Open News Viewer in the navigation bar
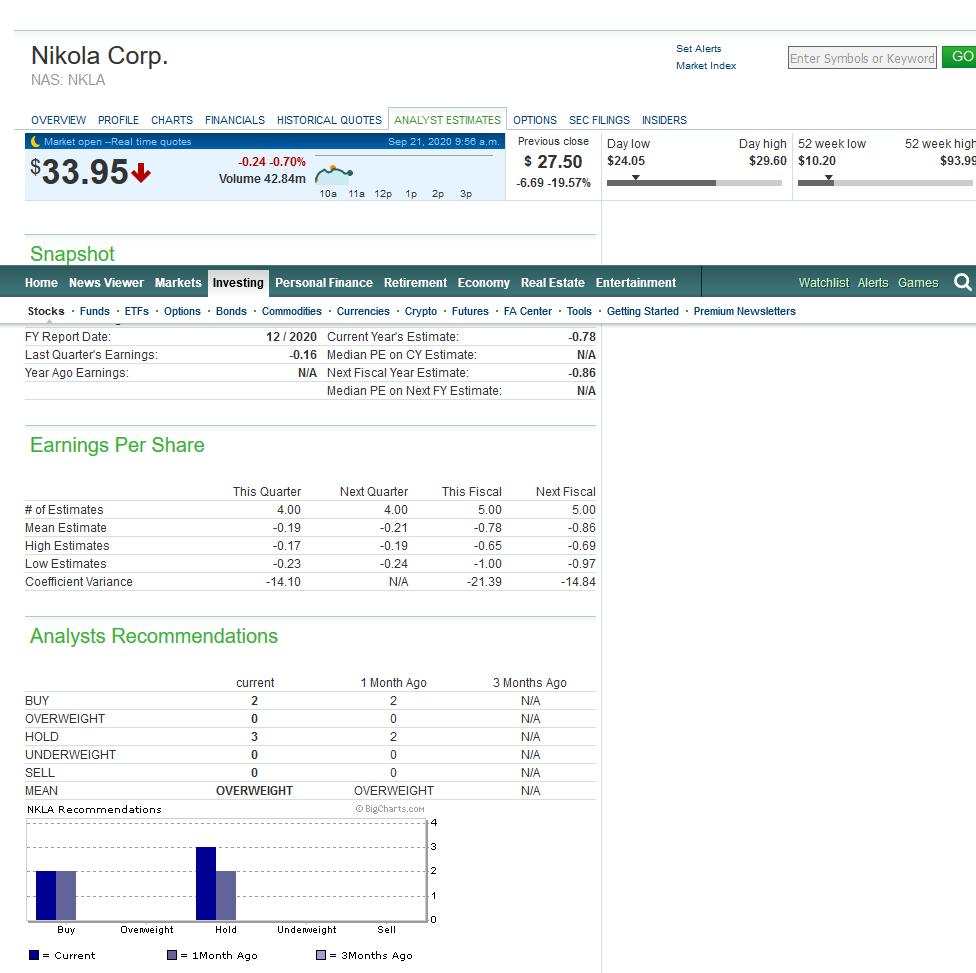 pyautogui.click(x=106, y=283)
